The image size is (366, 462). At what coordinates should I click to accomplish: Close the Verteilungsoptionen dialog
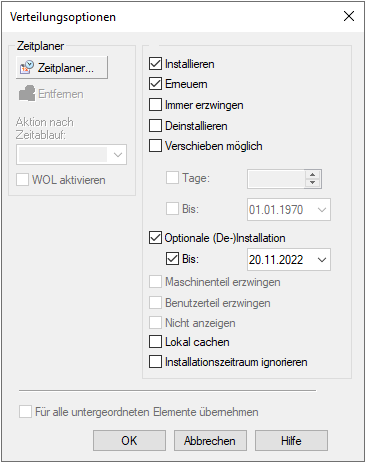349,16
